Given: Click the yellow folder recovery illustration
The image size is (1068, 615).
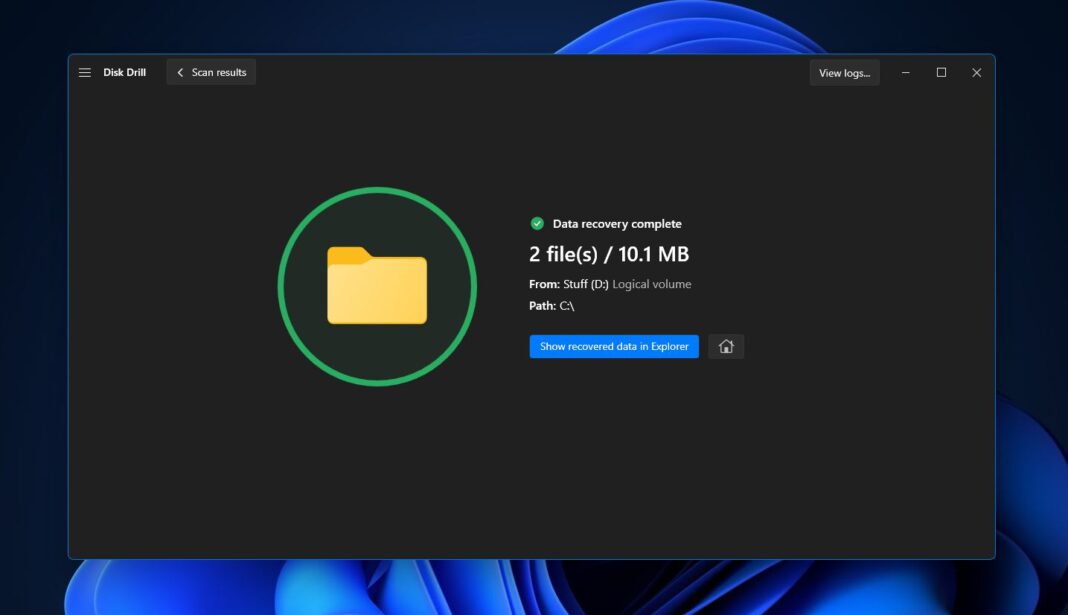Looking at the screenshot, I should click(x=378, y=286).
